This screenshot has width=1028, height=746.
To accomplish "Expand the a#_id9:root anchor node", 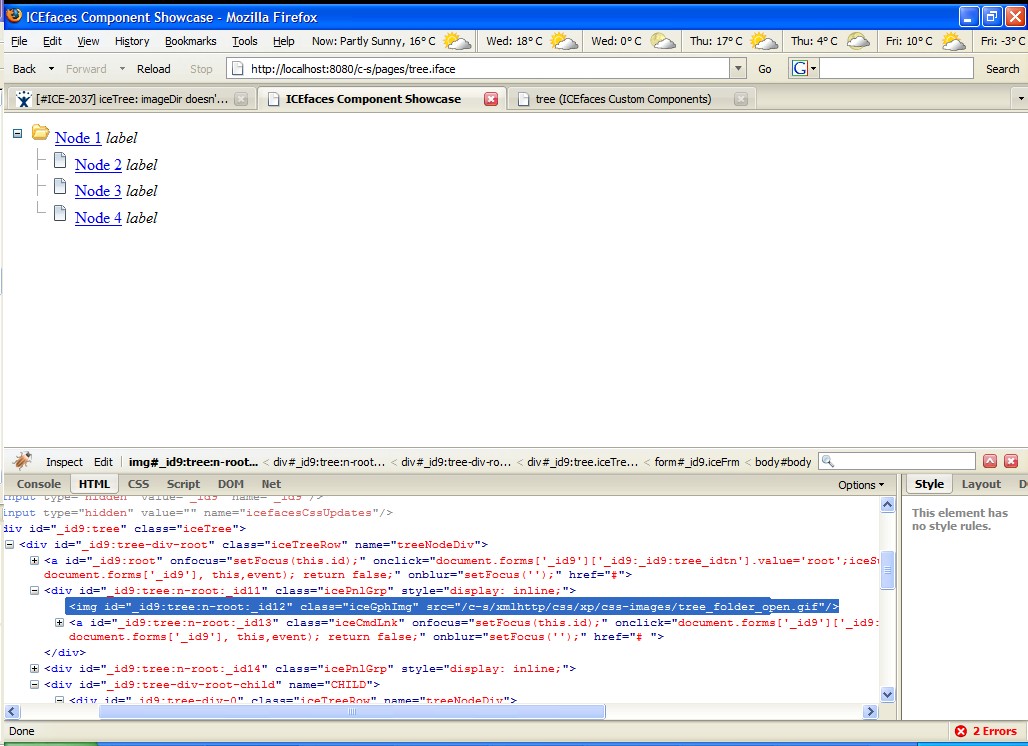I will (x=34, y=560).
